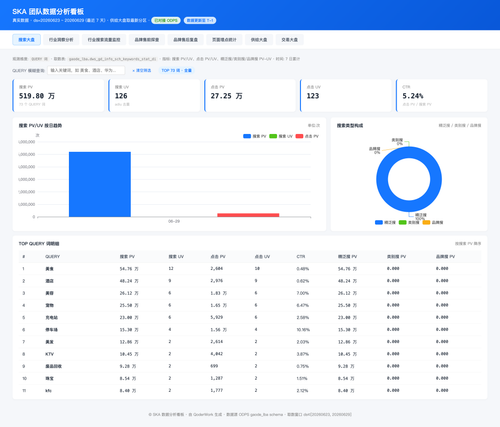Viewport: 500px width, 427px height.
Task: Click the KTV query row name
Action: pos(50,354)
